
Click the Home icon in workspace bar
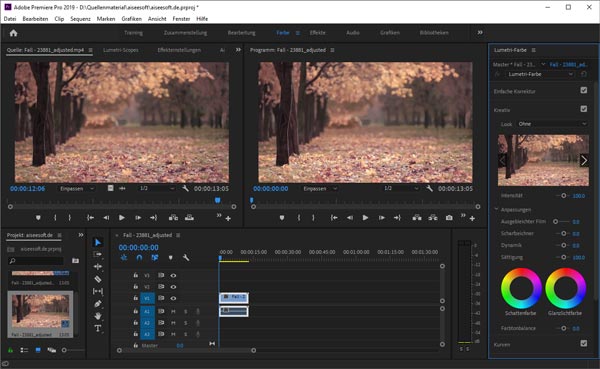[x=13, y=33]
